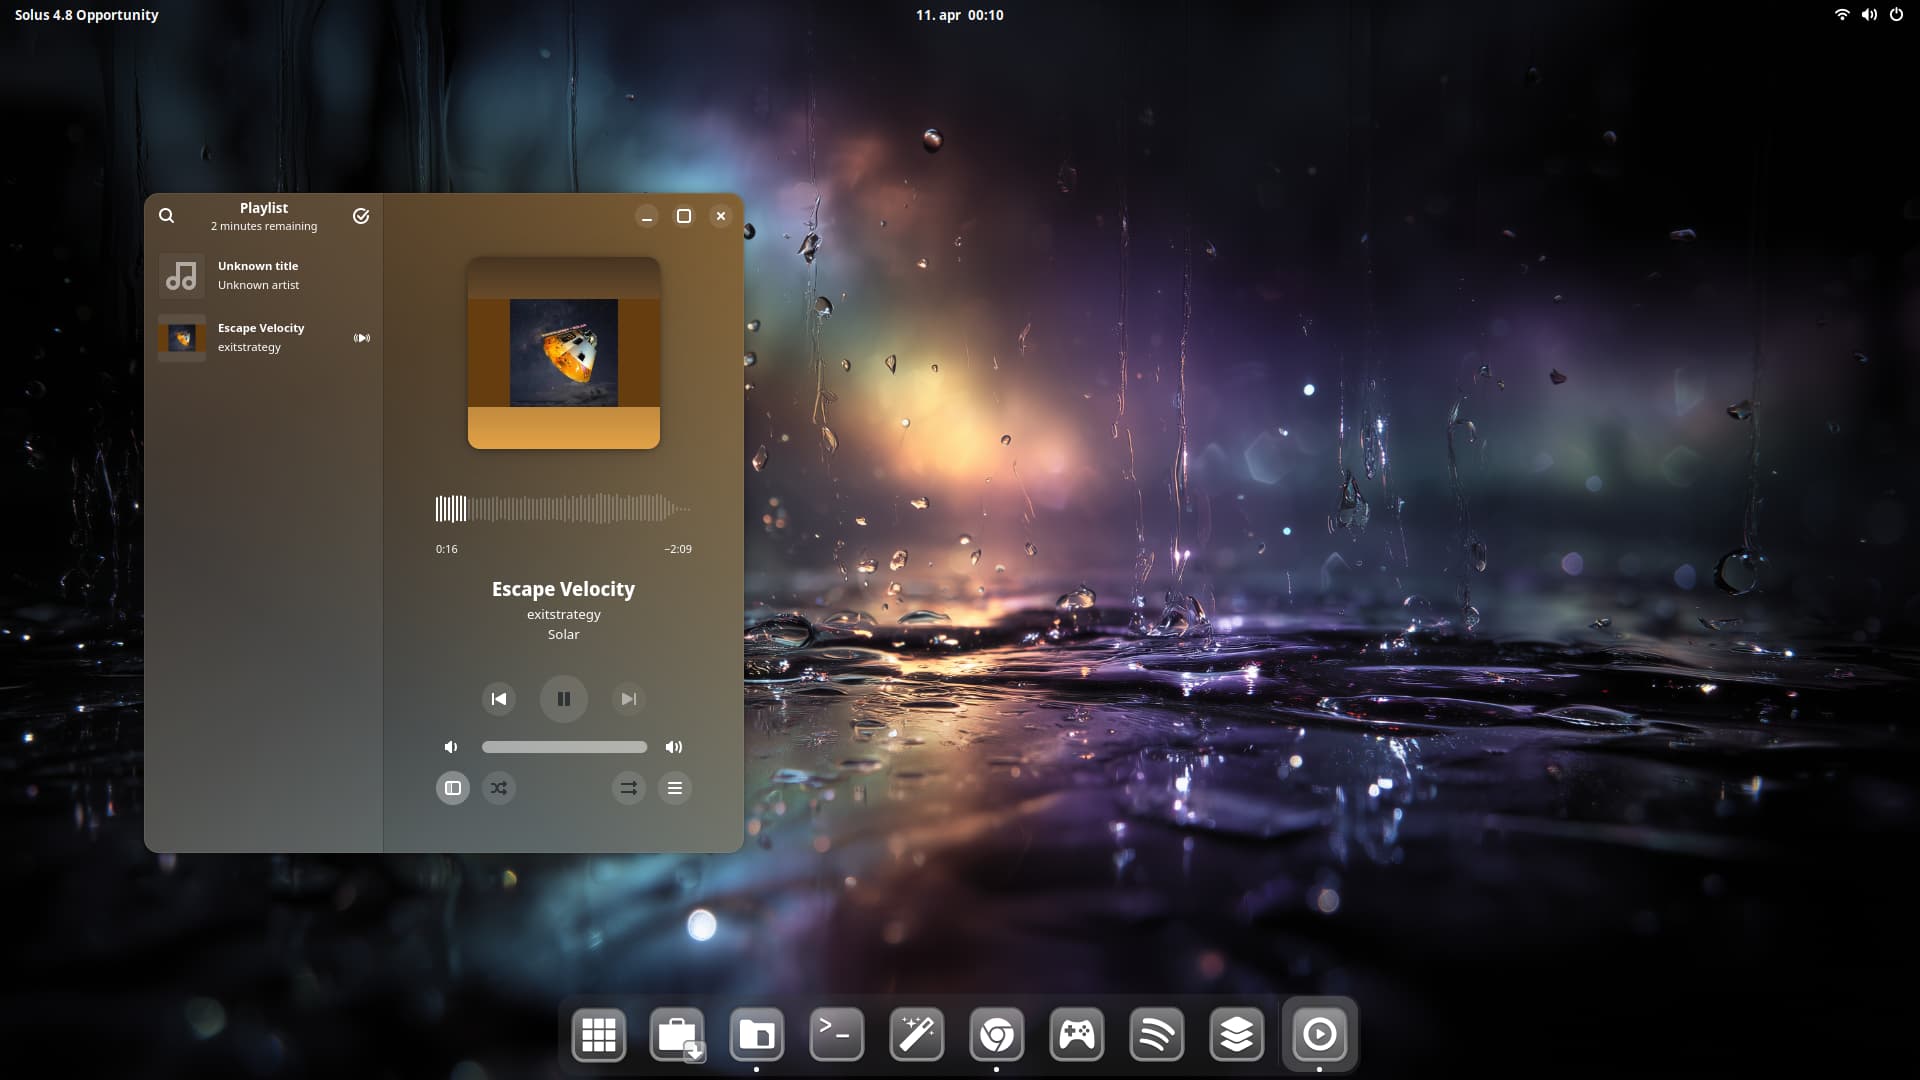Image resolution: width=1920 pixels, height=1080 pixels.
Task: Skip to the next track
Action: click(628, 699)
